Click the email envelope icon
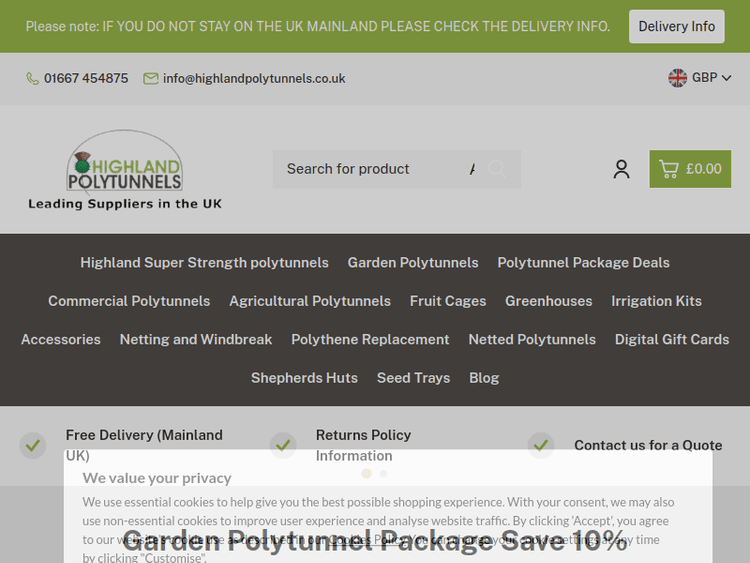Image resolution: width=750 pixels, height=563 pixels. coord(151,78)
